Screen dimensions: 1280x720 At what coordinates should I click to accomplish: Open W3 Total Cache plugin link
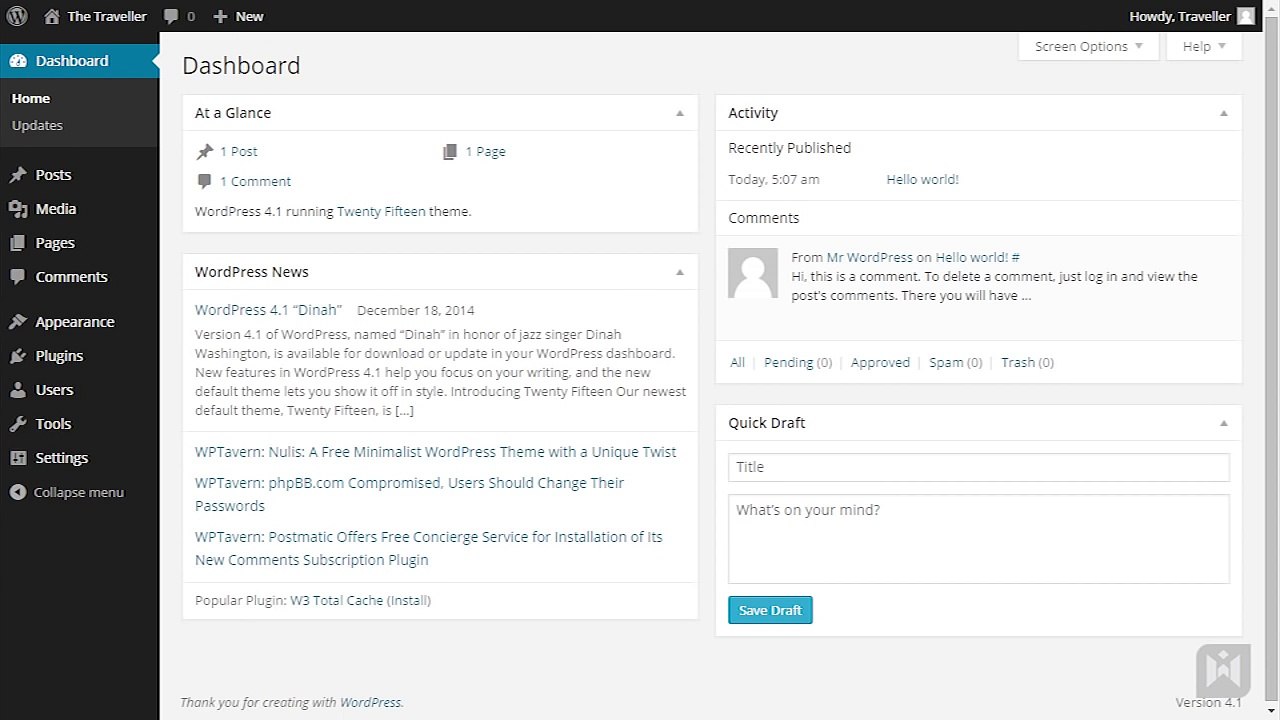click(336, 601)
